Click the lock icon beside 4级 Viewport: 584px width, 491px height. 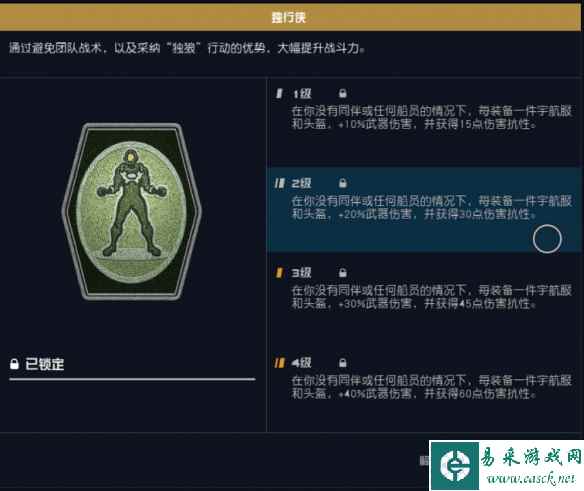[343, 362]
